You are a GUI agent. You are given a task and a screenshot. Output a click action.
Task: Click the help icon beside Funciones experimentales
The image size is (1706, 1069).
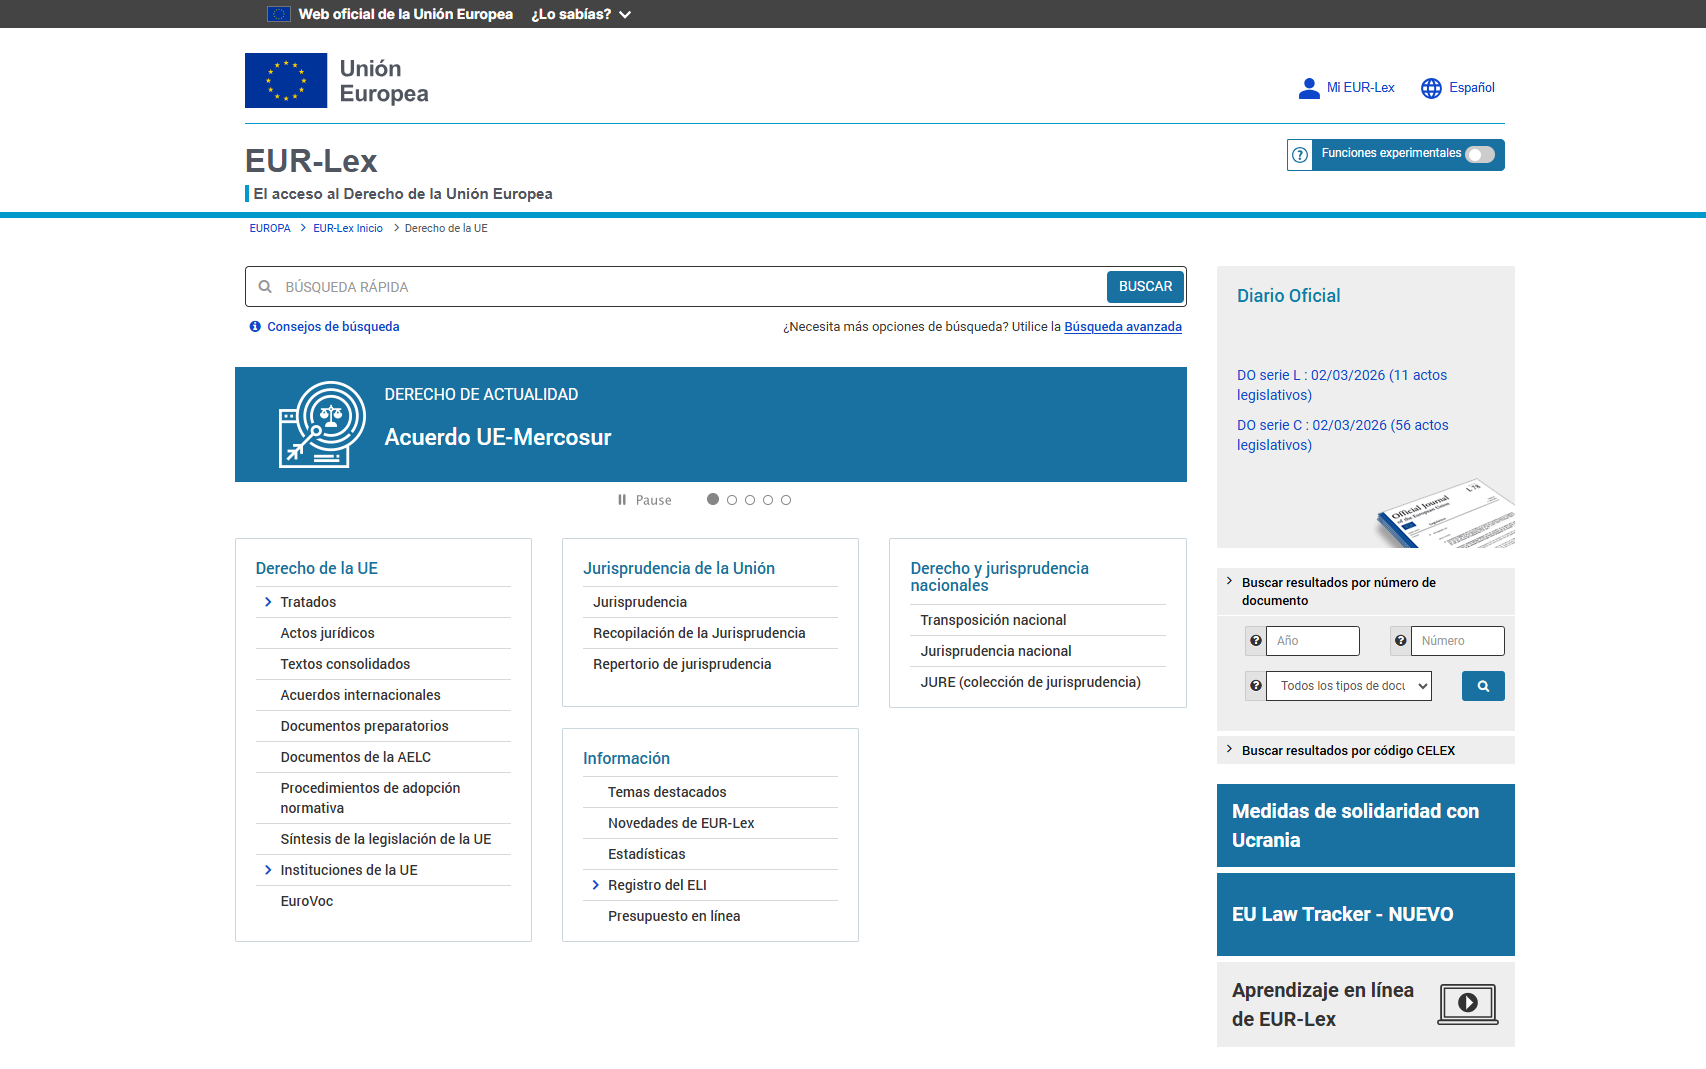tap(1299, 155)
